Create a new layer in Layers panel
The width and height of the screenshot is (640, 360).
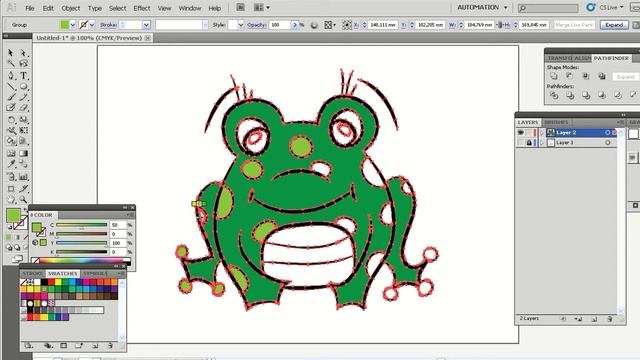point(594,319)
